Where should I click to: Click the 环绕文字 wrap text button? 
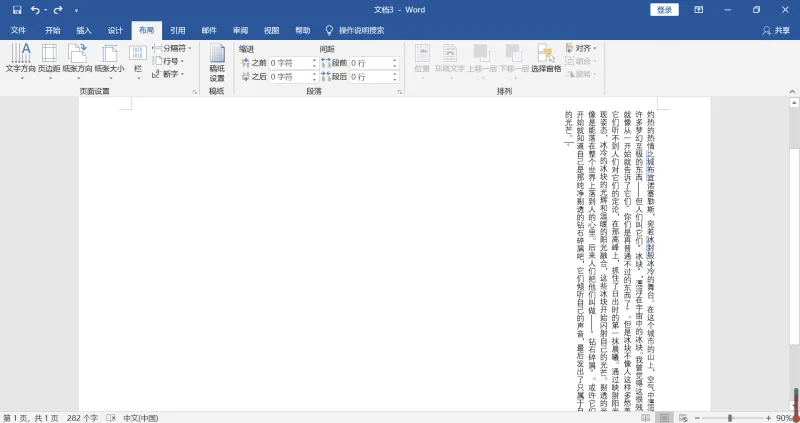(x=449, y=61)
